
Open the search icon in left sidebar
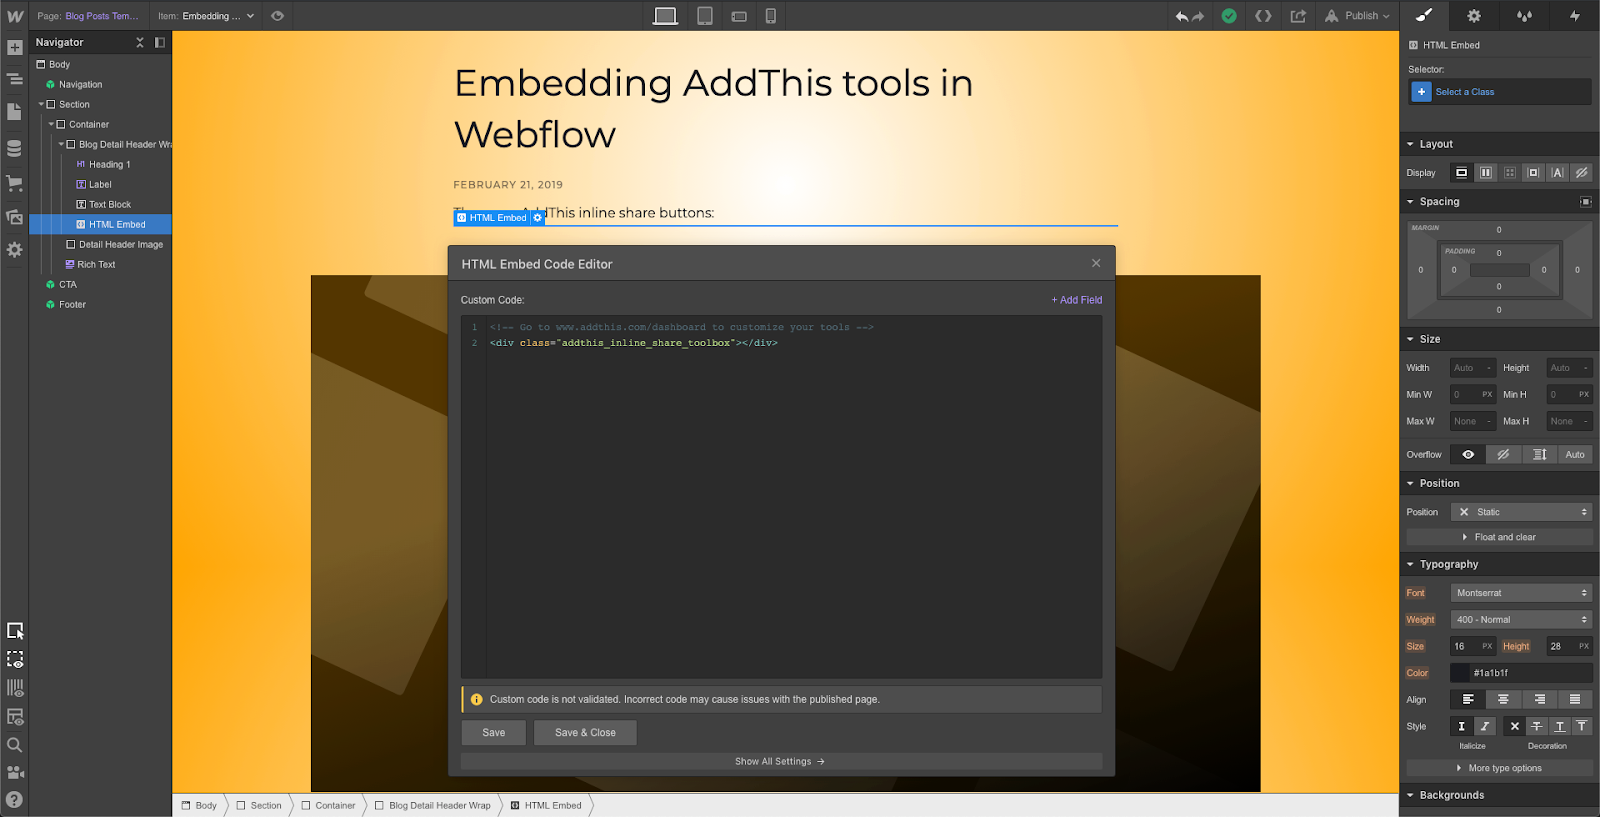pyautogui.click(x=14, y=745)
